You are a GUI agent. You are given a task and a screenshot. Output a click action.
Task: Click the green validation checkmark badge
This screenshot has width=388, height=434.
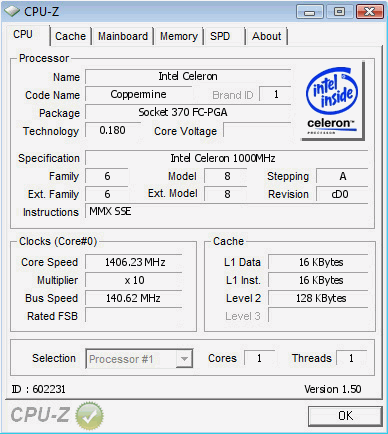[89, 415]
